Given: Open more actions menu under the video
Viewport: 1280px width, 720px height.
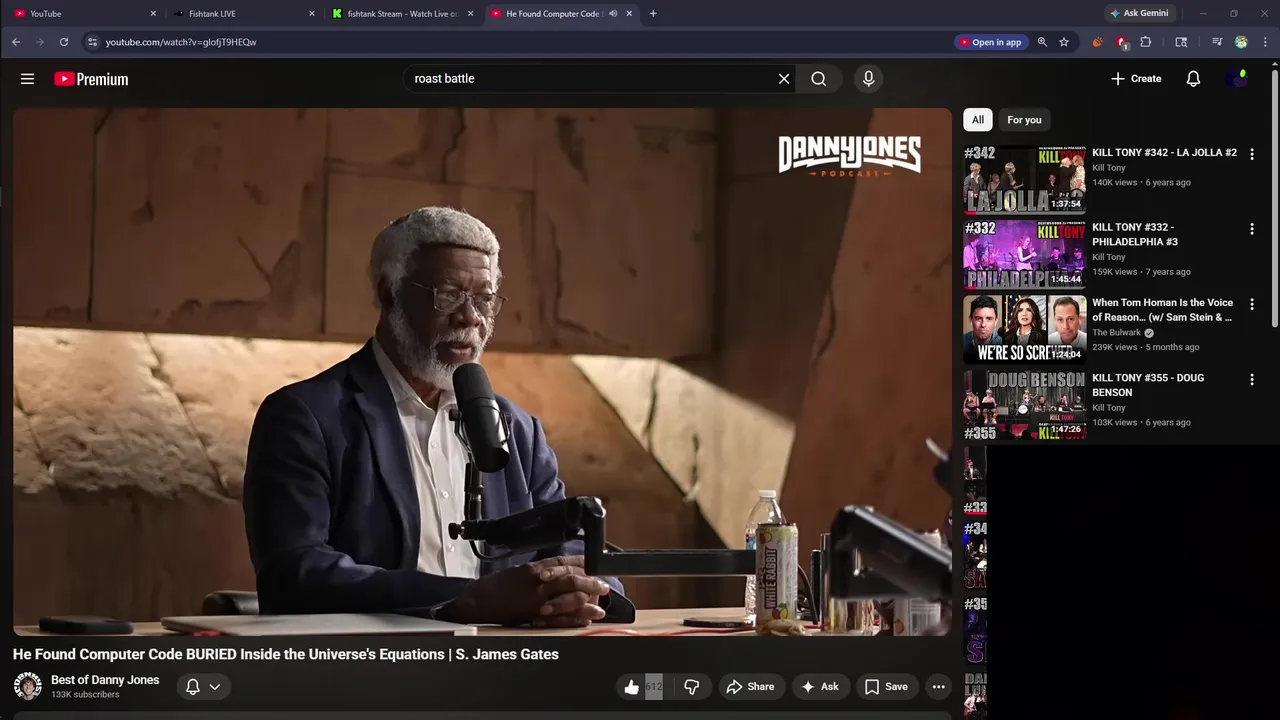Looking at the screenshot, I should point(938,687).
